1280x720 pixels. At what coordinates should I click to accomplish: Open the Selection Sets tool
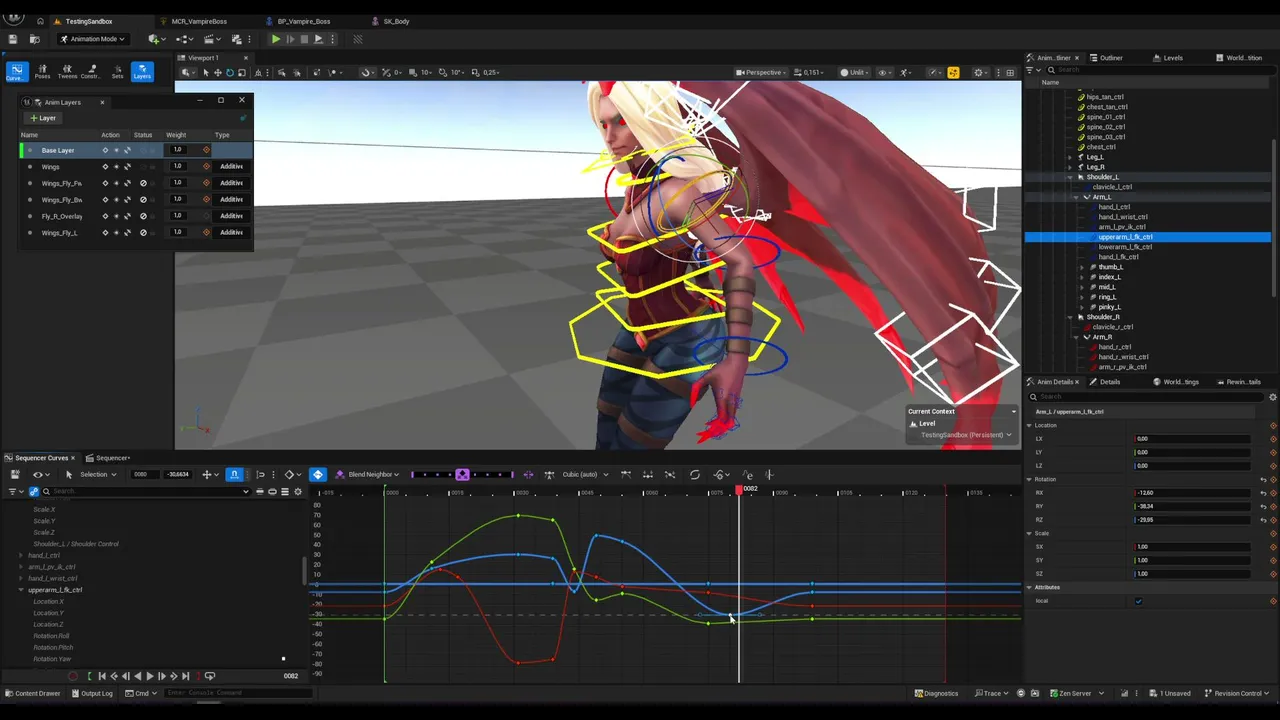pyautogui.click(x=117, y=72)
